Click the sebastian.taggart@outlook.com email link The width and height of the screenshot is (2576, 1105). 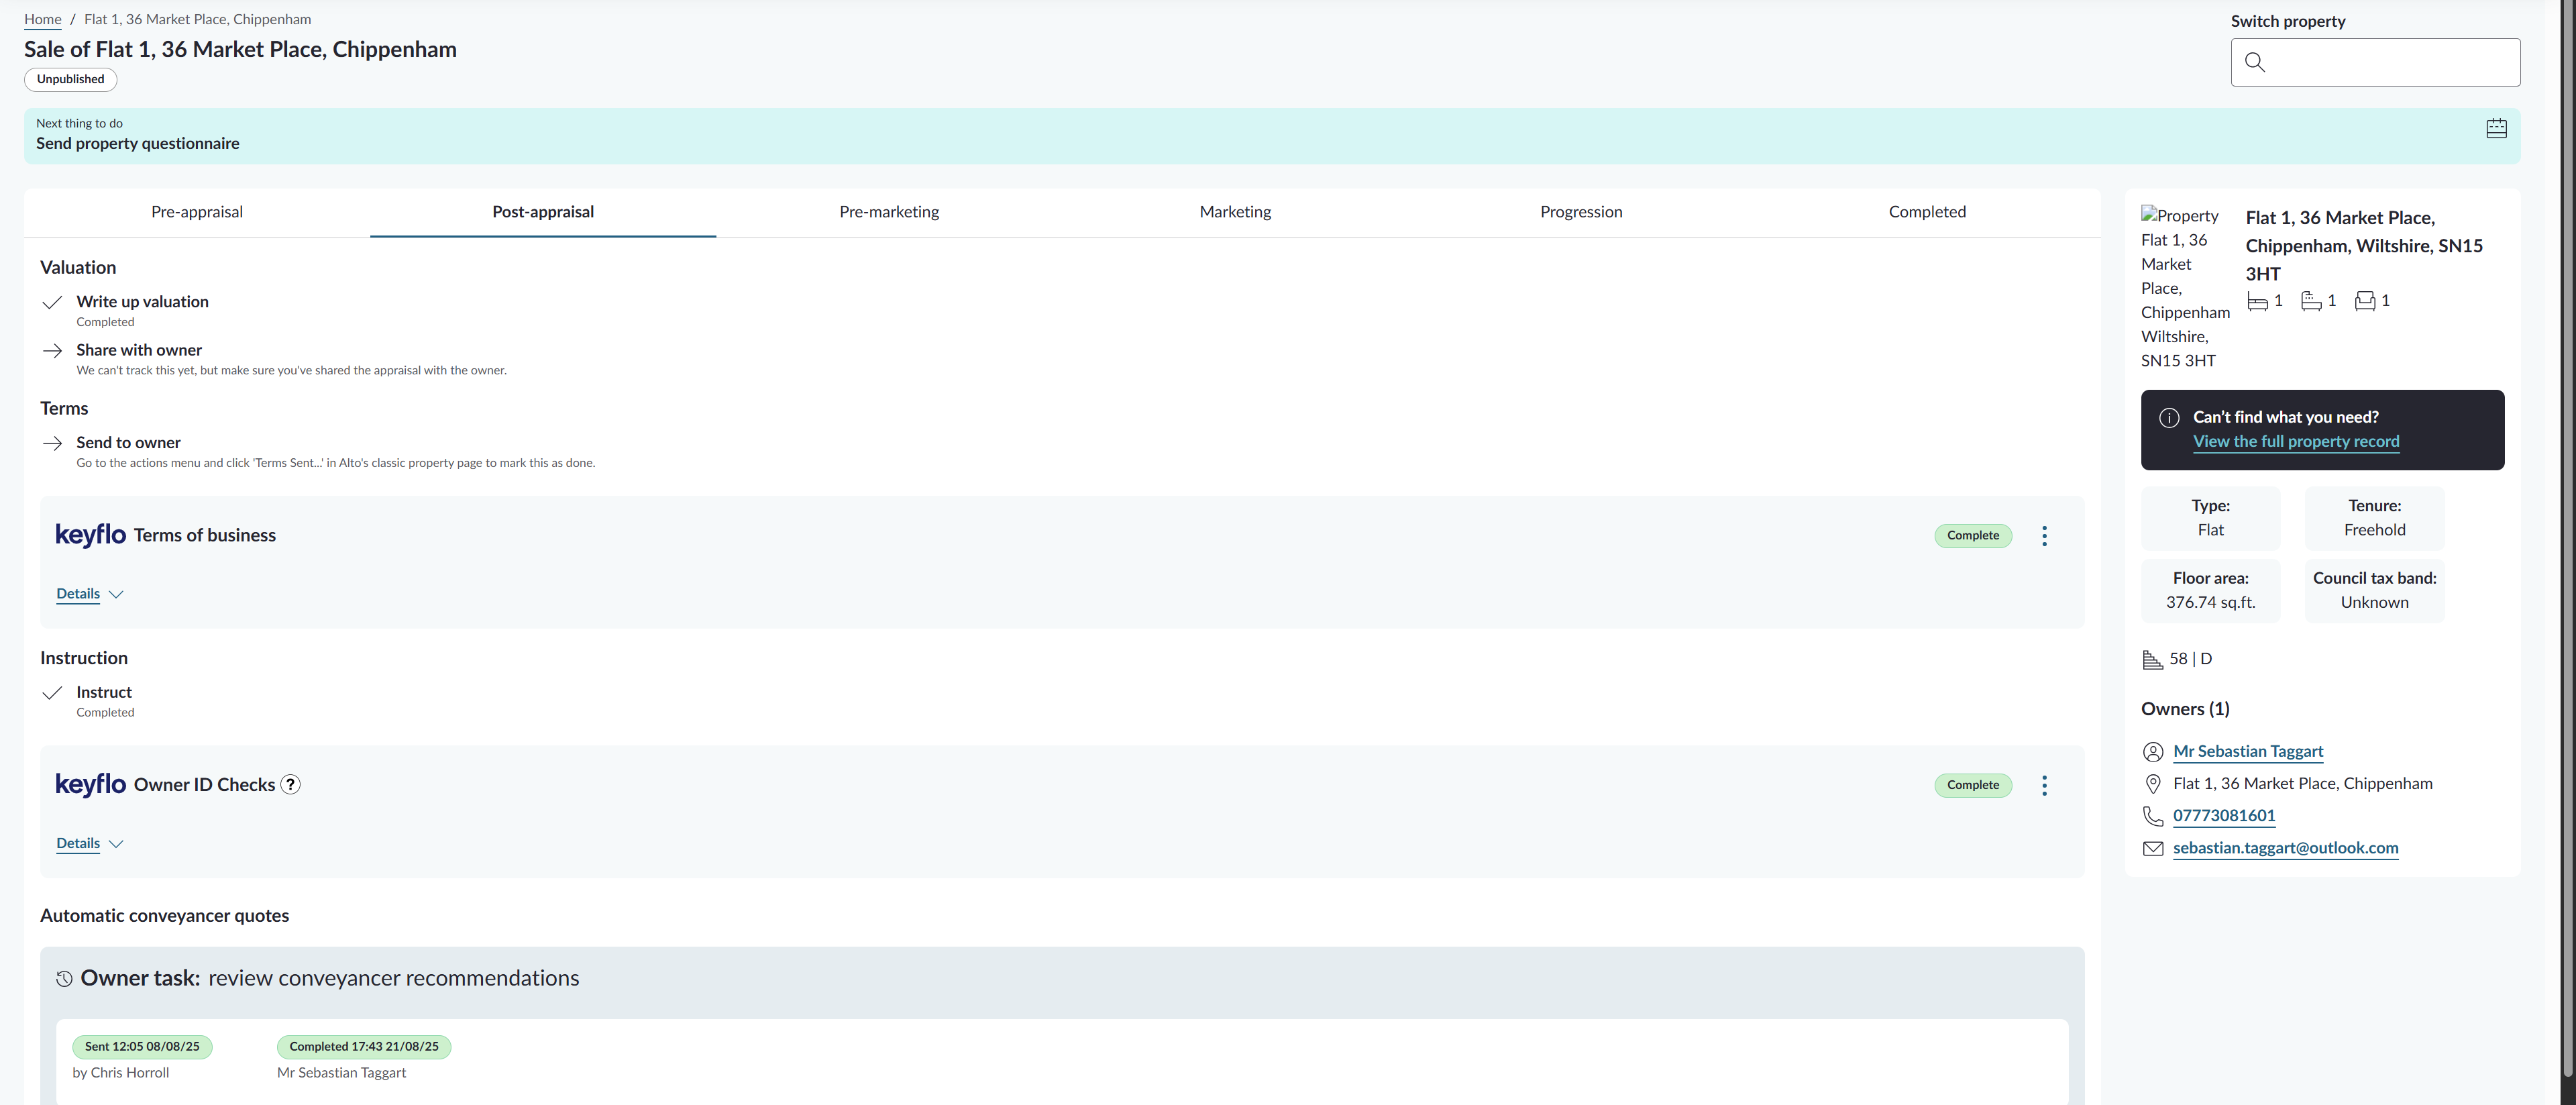(x=2286, y=848)
